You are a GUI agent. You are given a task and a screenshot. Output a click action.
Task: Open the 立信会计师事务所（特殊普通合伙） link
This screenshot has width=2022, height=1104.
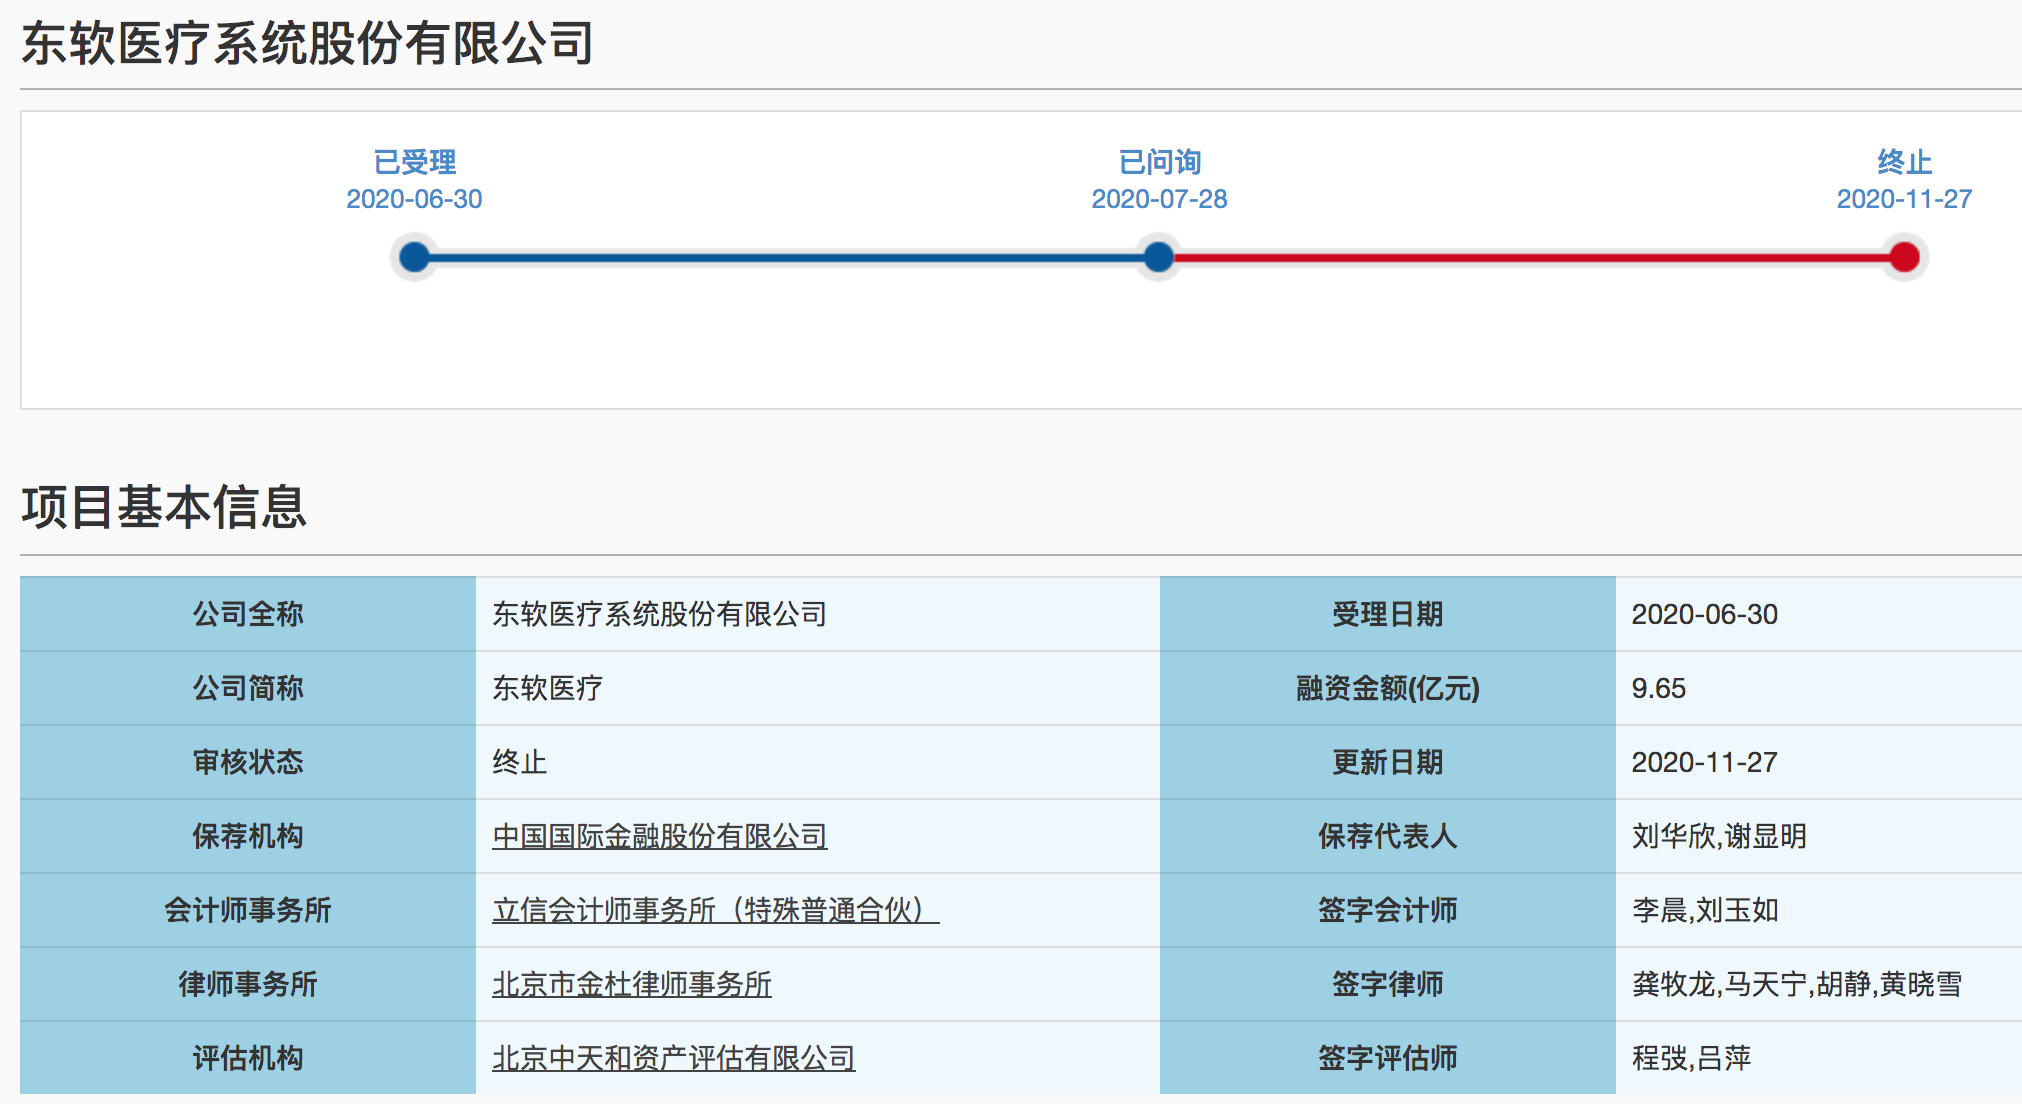click(716, 910)
